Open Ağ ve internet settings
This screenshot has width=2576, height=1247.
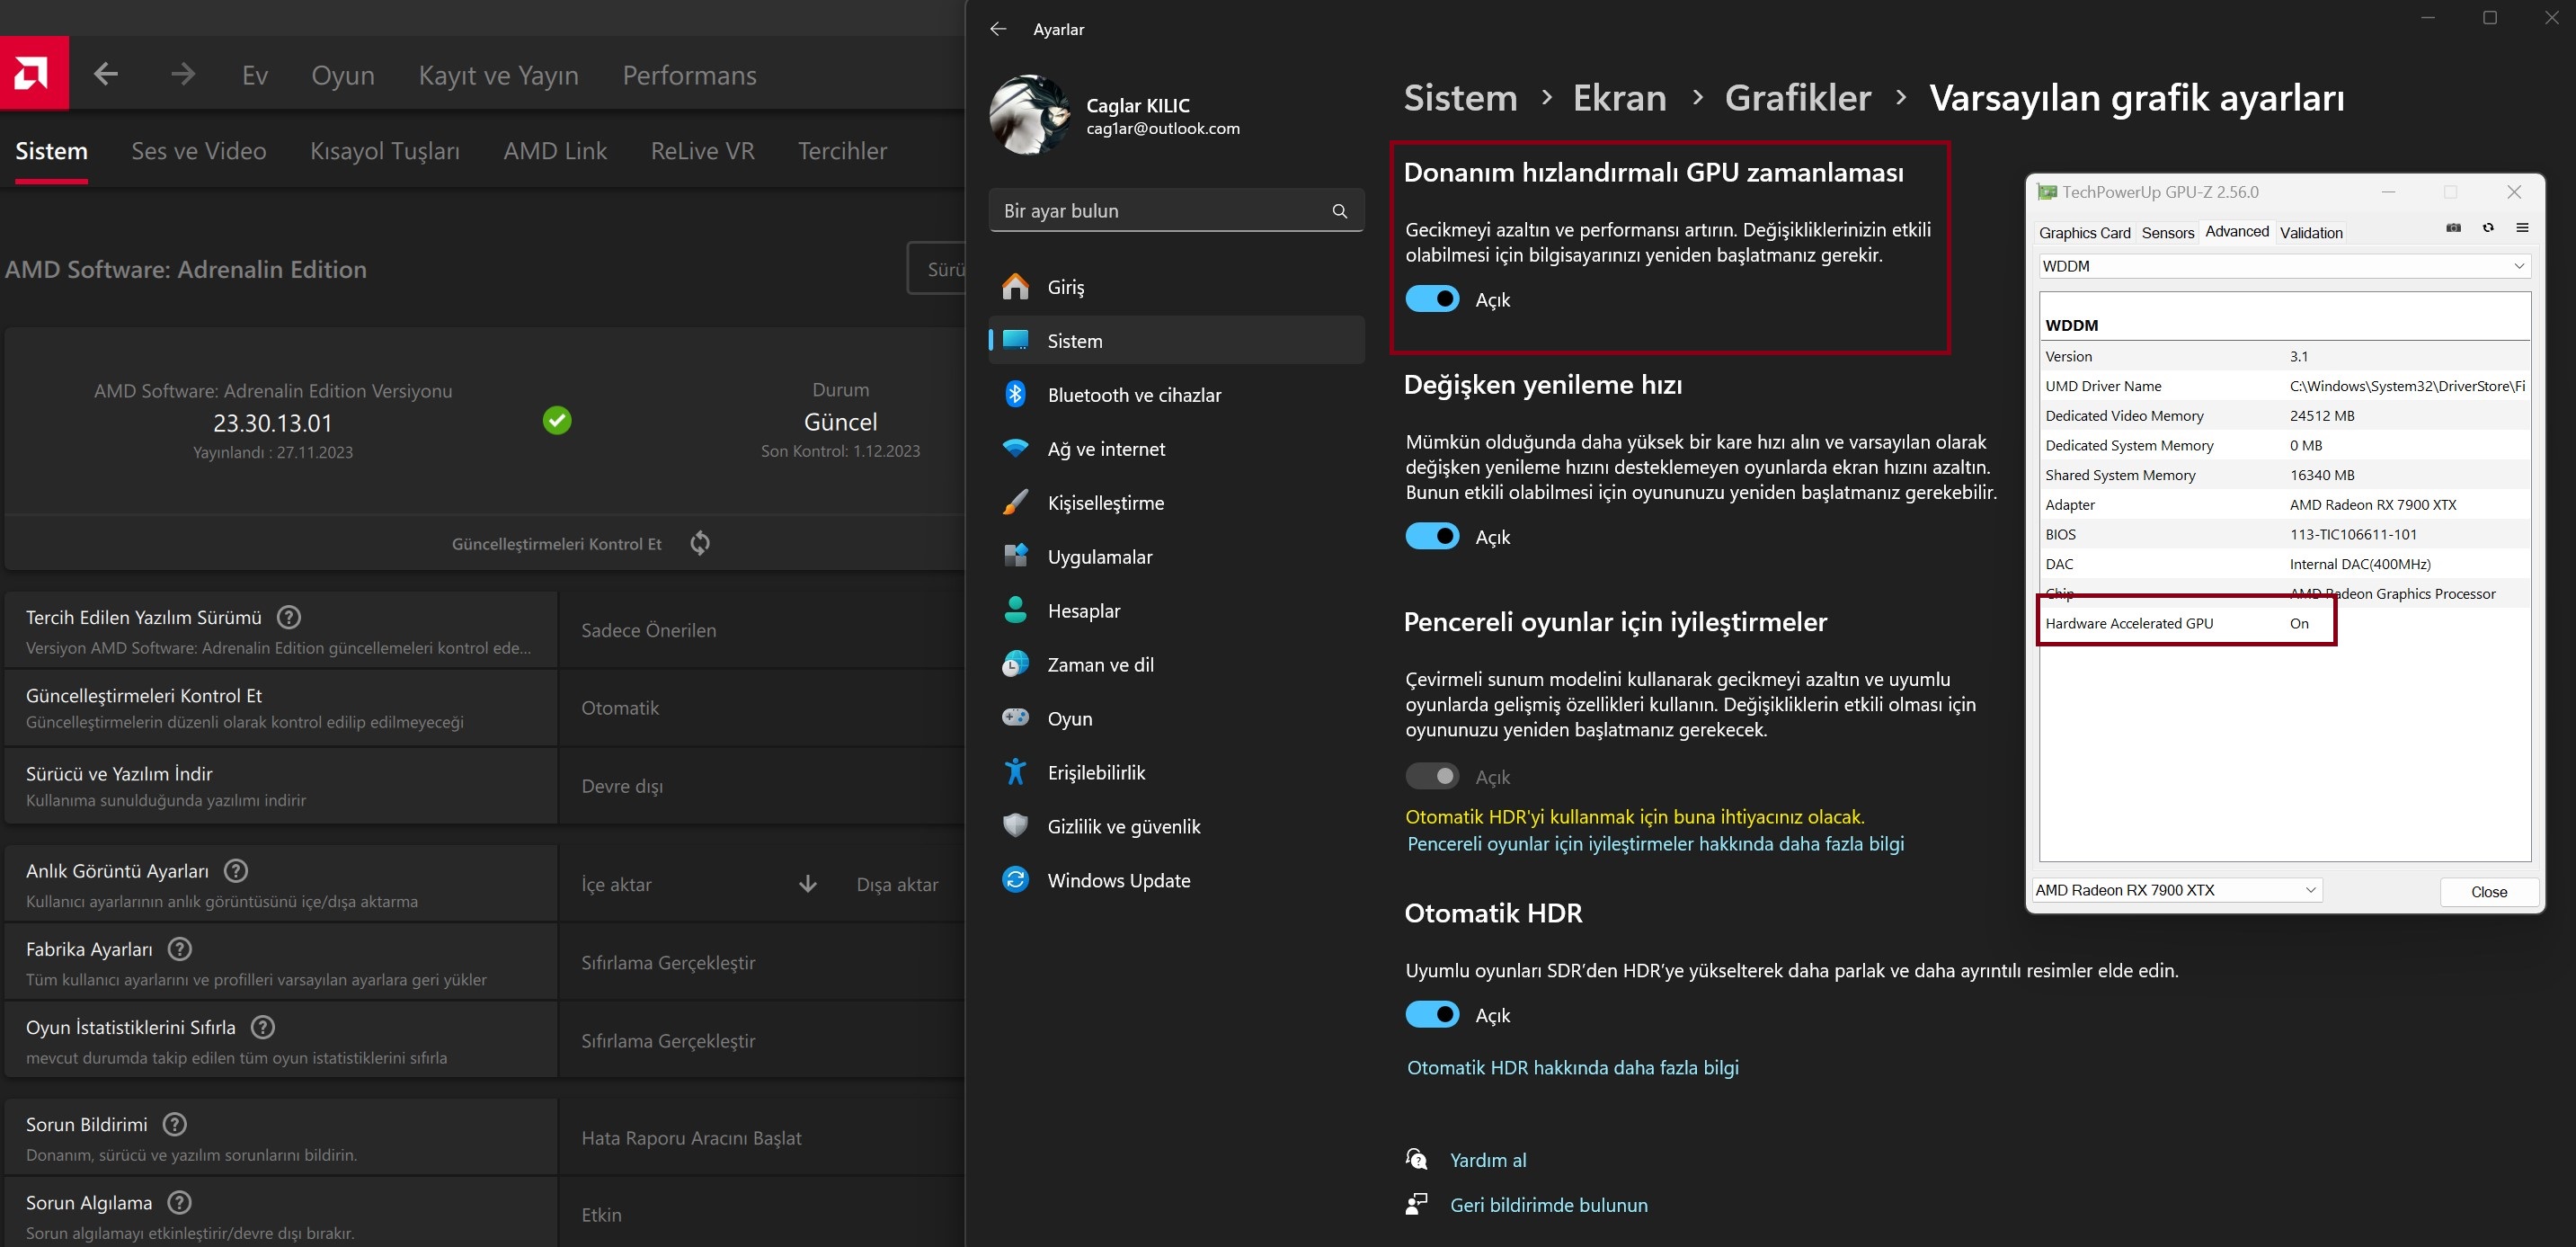pyautogui.click(x=1176, y=449)
